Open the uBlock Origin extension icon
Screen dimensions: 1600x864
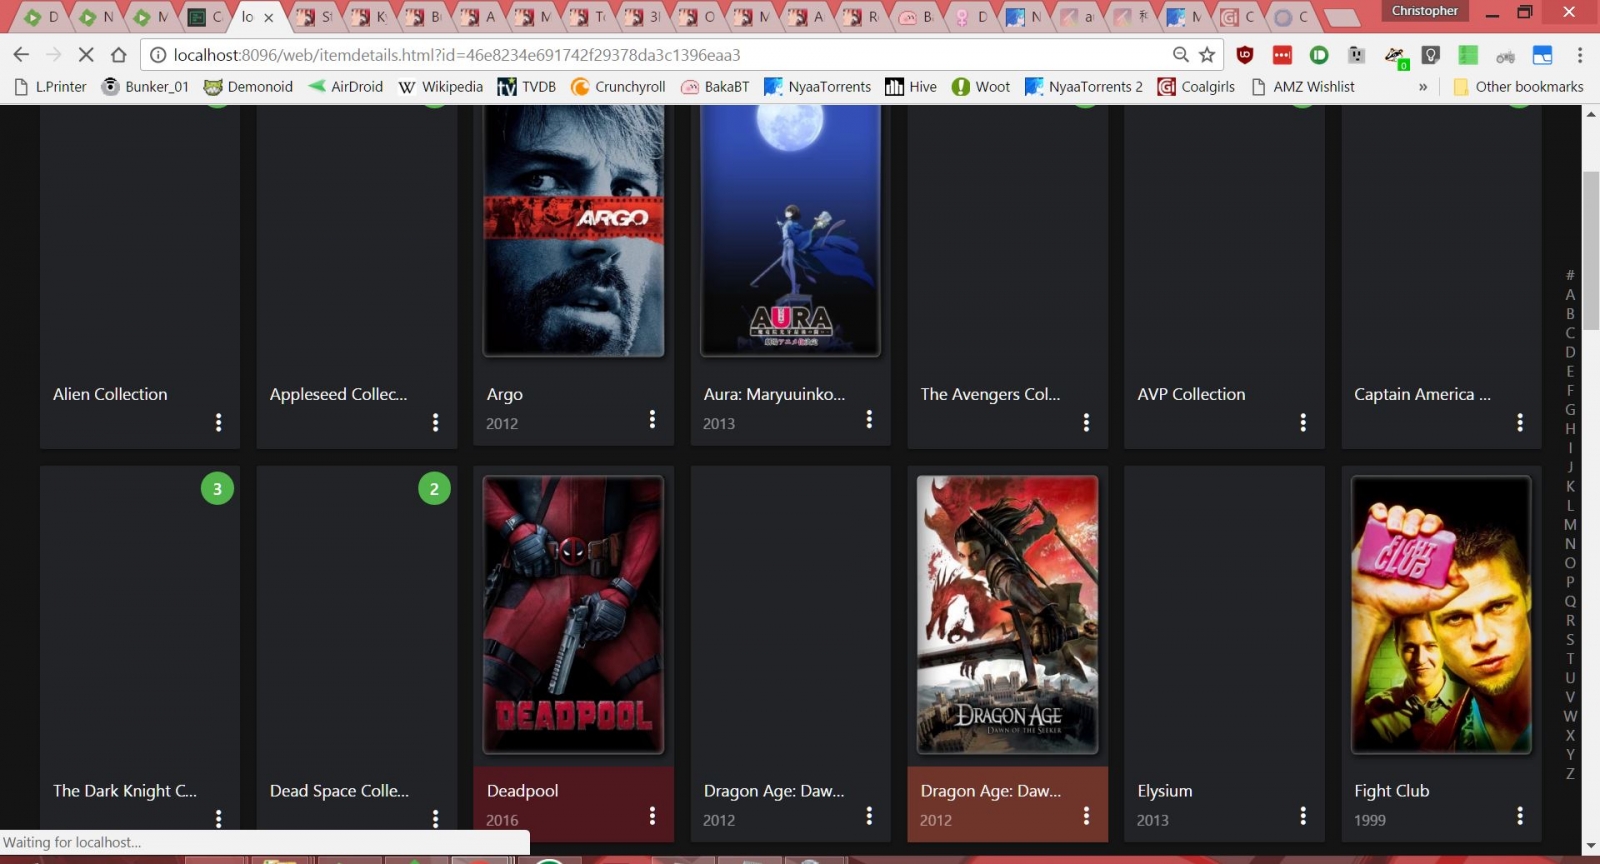point(1245,55)
